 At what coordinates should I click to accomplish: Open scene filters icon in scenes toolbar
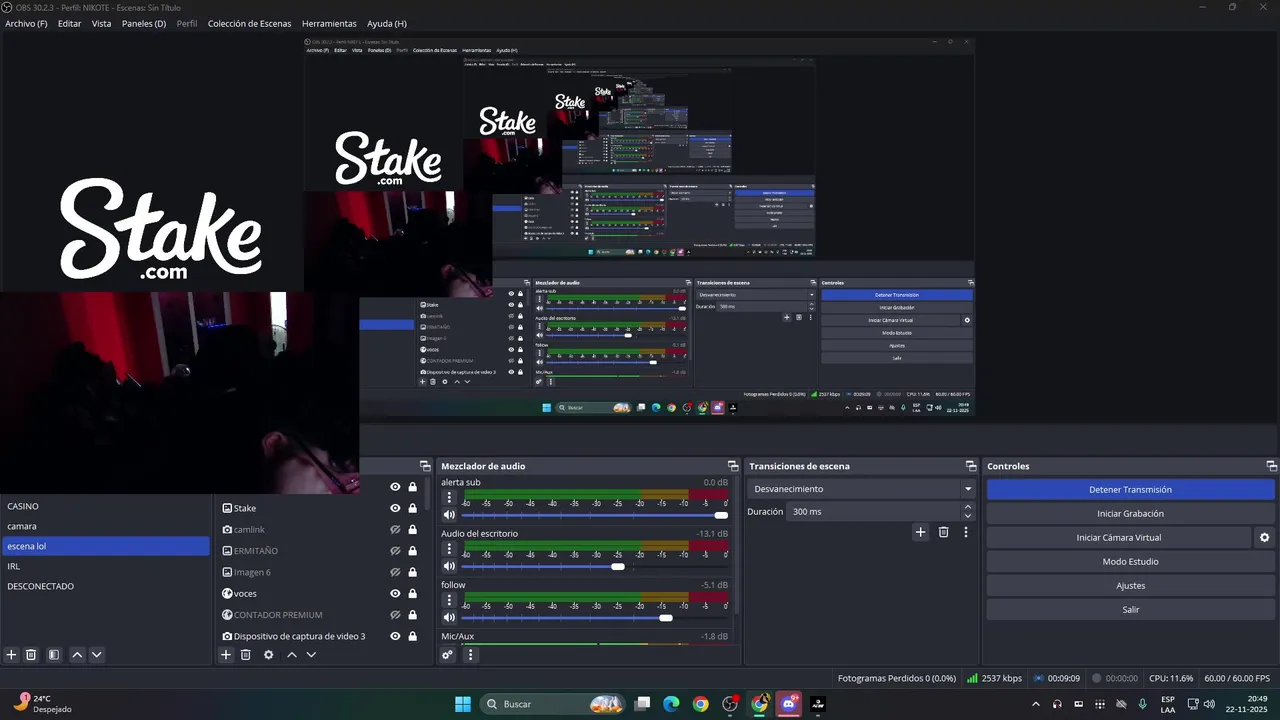pos(54,655)
